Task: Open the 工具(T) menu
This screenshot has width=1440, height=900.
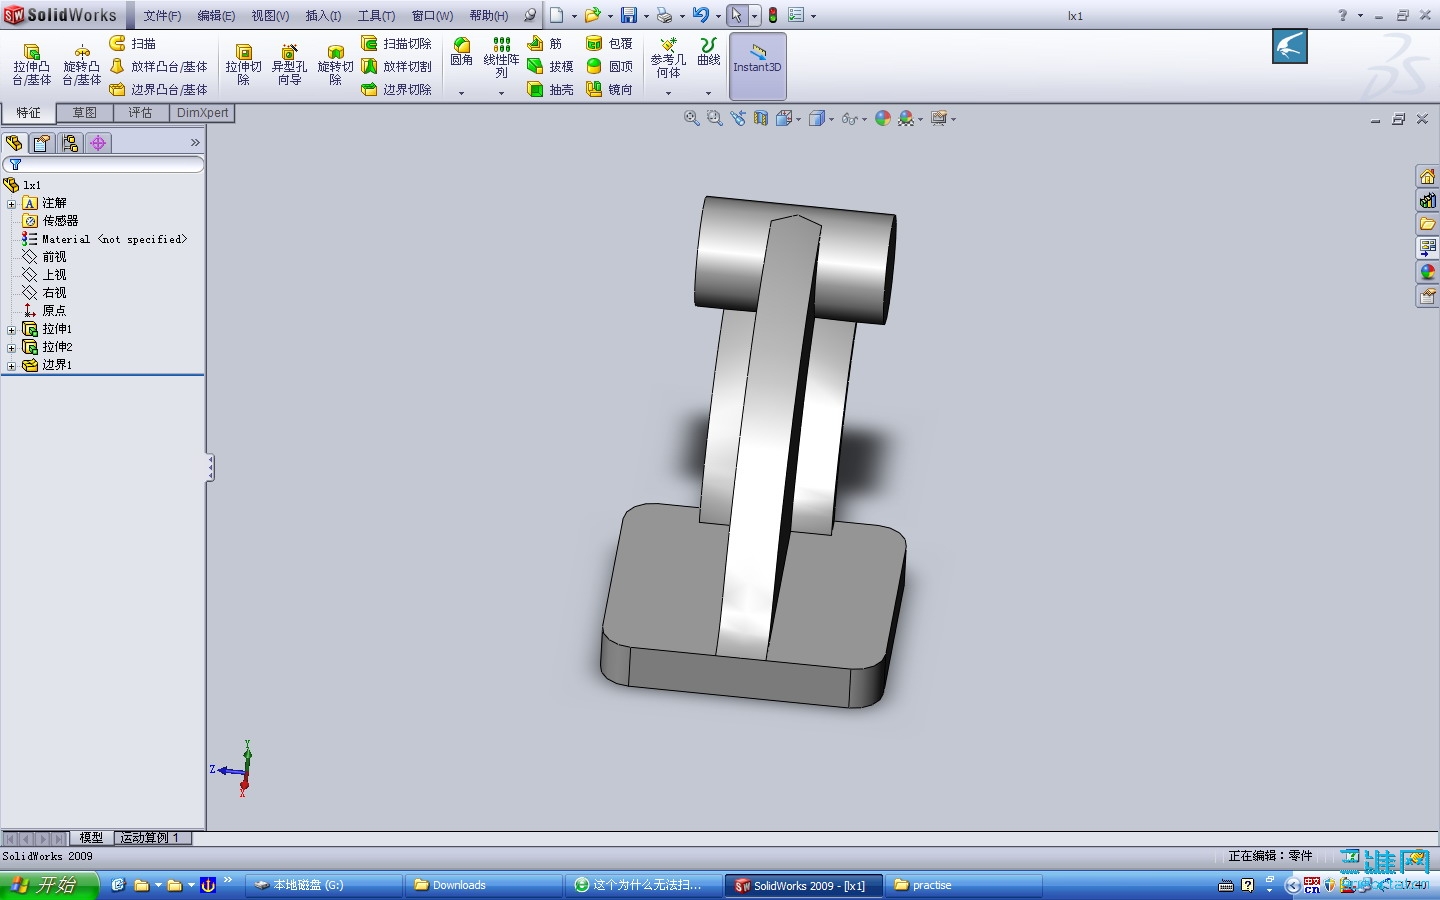Action: click(376, 16)
